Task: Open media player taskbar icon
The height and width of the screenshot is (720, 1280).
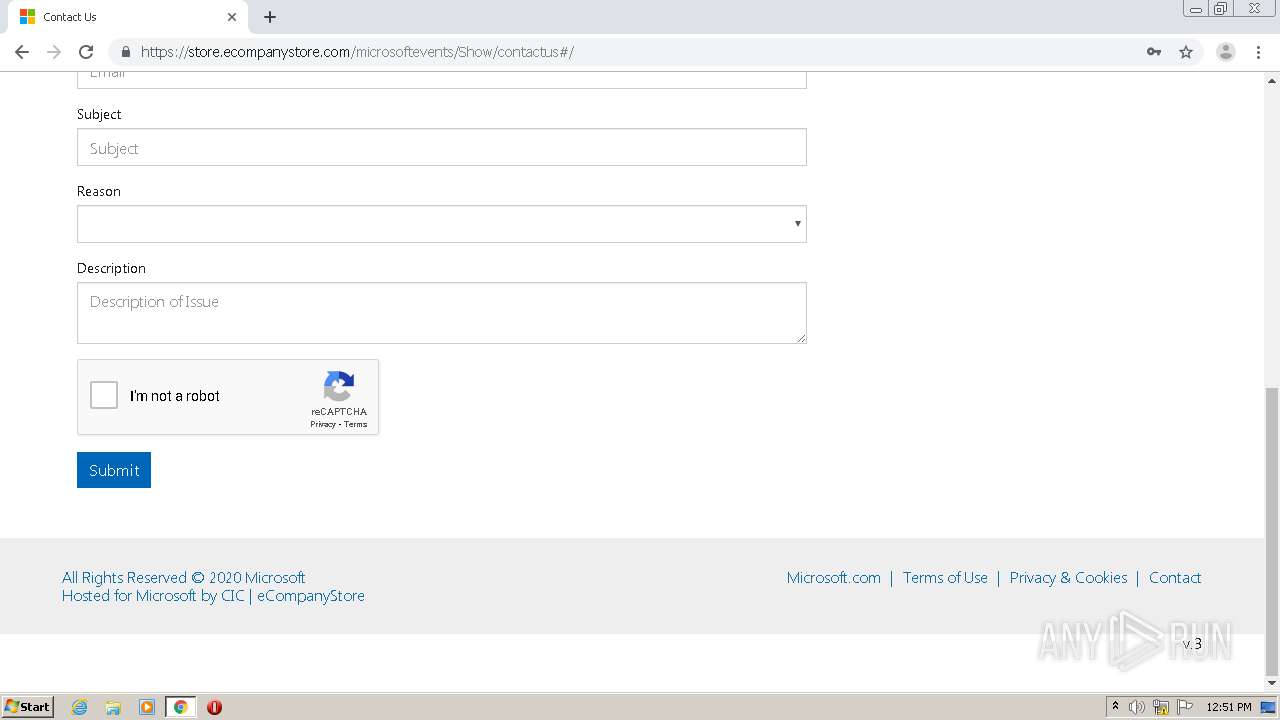Action: click(147, 707)
